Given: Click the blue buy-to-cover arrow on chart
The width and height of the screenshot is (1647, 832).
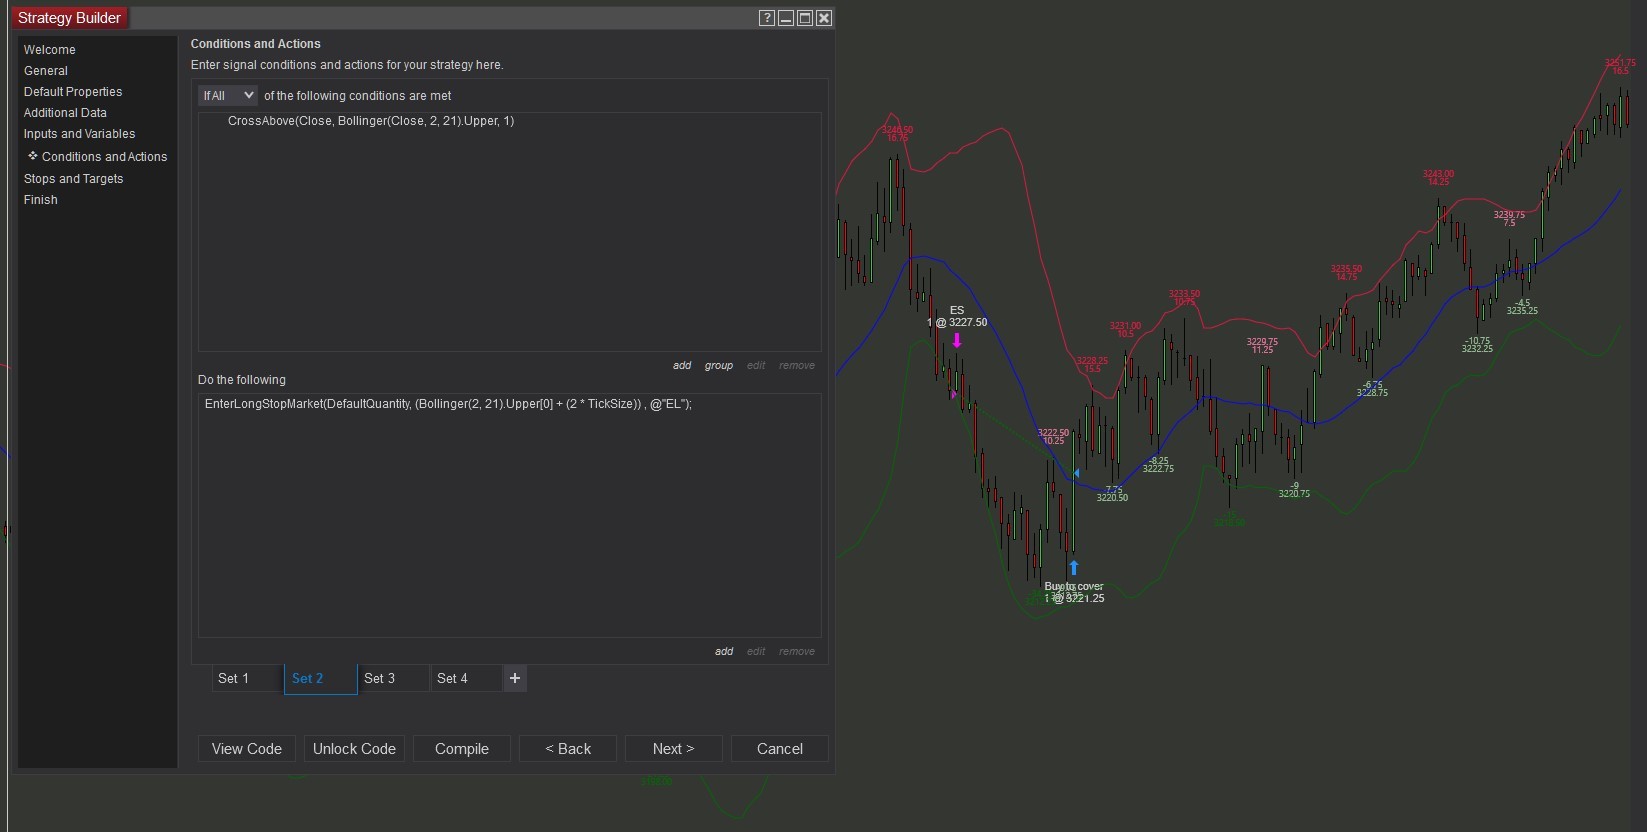Looking at the screenshot, I should click(x=1074, y=568).
